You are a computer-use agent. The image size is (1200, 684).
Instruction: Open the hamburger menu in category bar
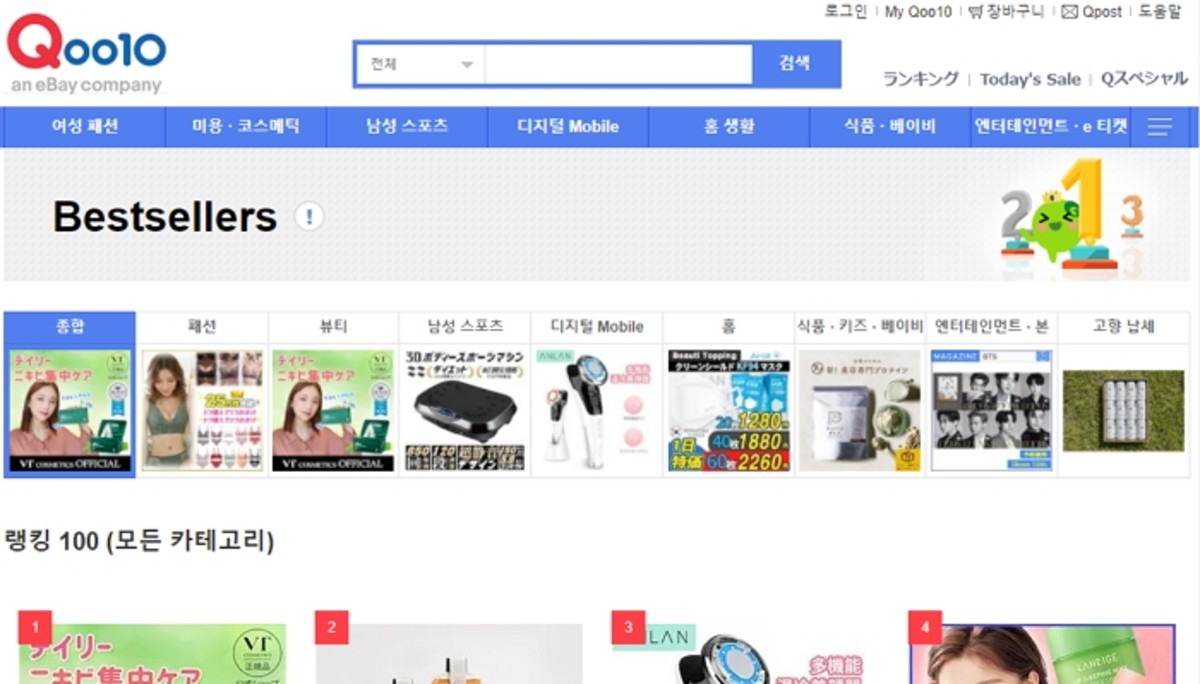pyautogui.click(x=1159, y=127)
